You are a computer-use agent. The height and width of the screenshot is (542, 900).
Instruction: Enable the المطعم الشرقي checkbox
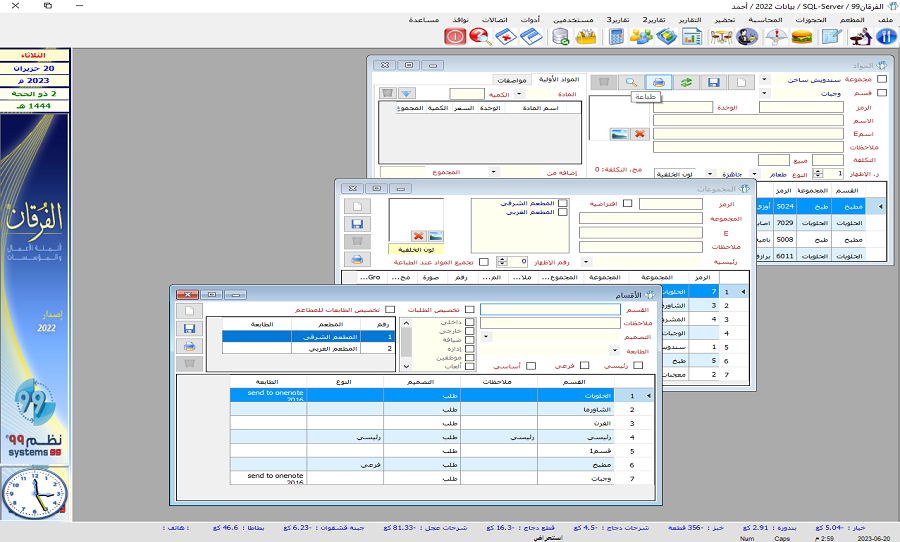pos(563,203)
